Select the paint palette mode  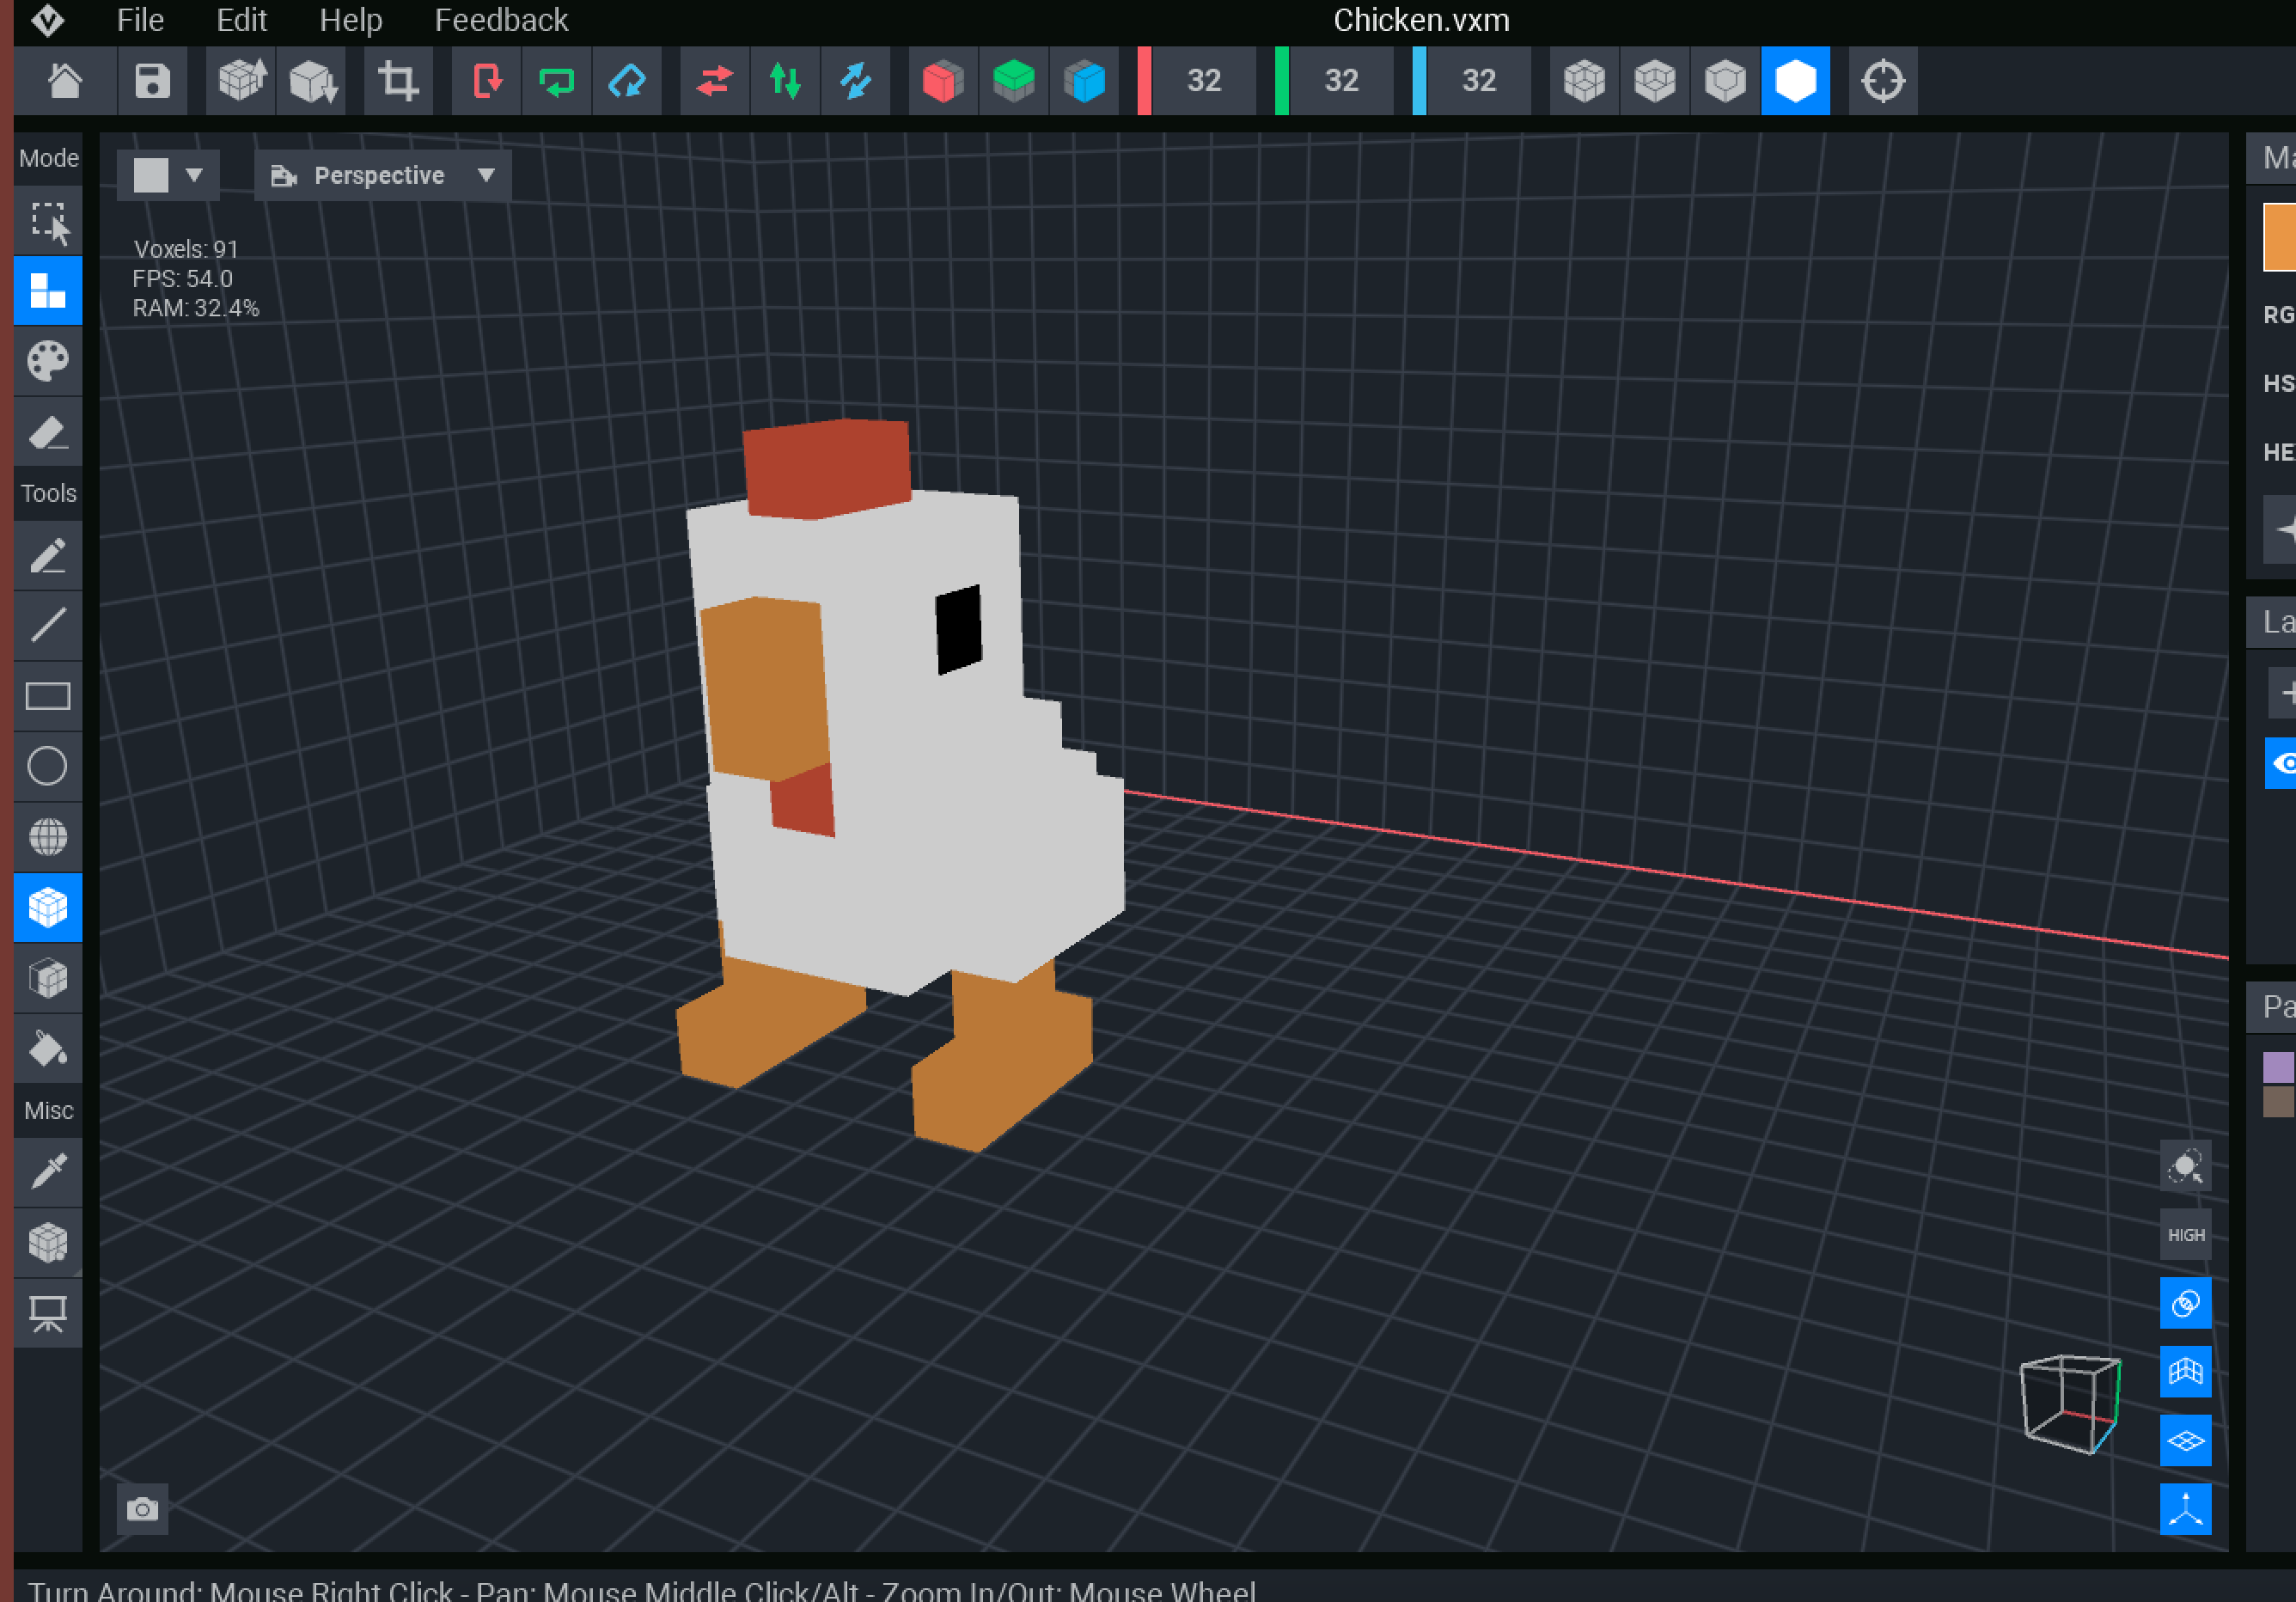point(47,361)
